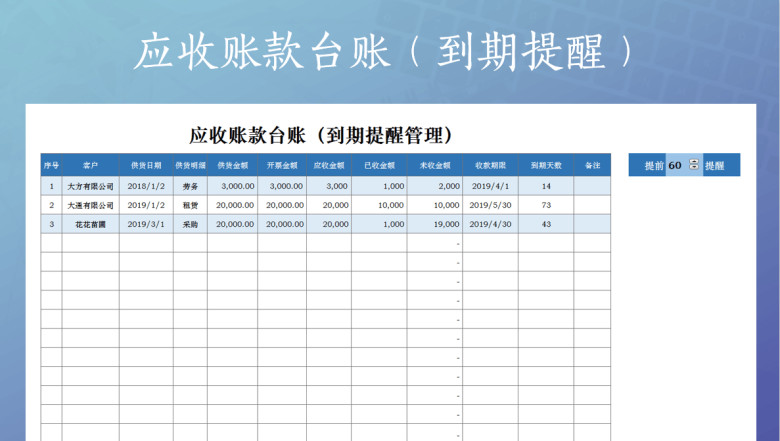Click the days-remaining cell showing 43
The width and height of the screenshot is (780, 441).
click(x=546, y=224)
